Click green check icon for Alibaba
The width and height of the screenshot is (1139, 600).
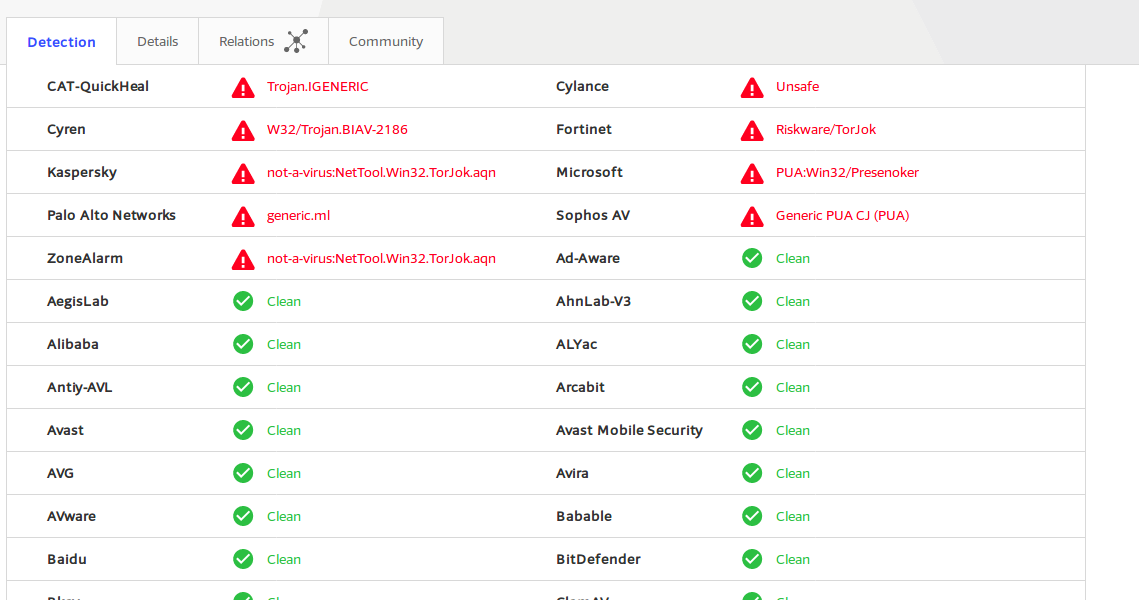[243, 344]
